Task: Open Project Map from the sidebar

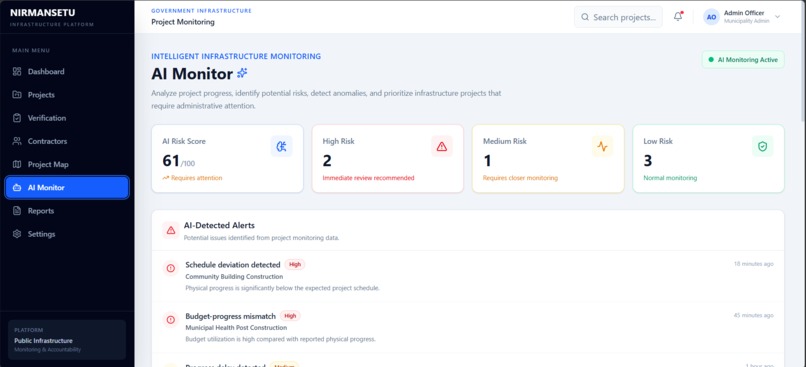Action: (x=67, y=164)
